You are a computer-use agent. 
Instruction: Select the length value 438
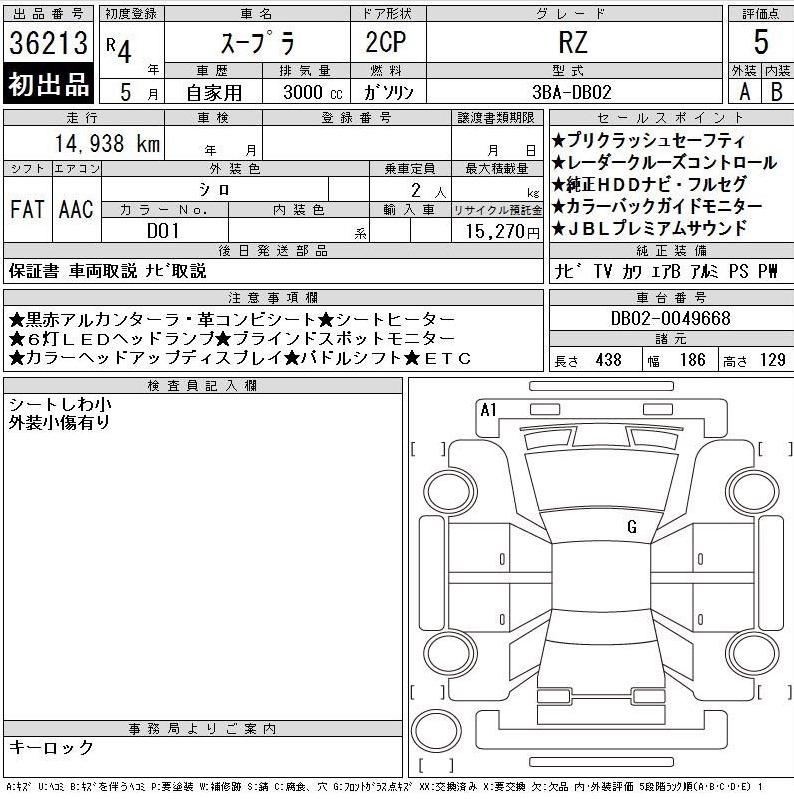(x=608, y=360)
